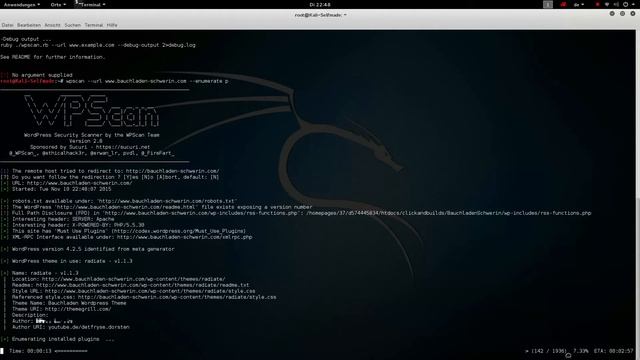Click 'WordPress theme in use: radiate' line

[67, 261]
